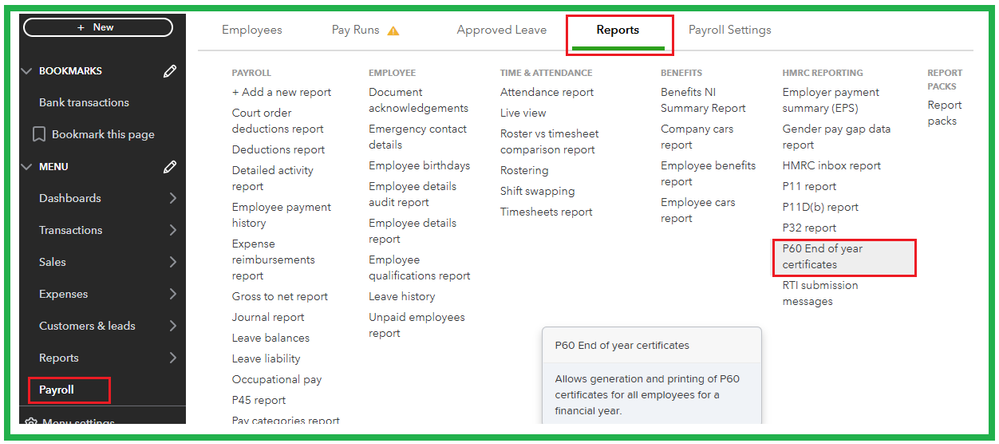Open the P45 report
This screenshot has height=444, width=999.
(x=259, y=400)
